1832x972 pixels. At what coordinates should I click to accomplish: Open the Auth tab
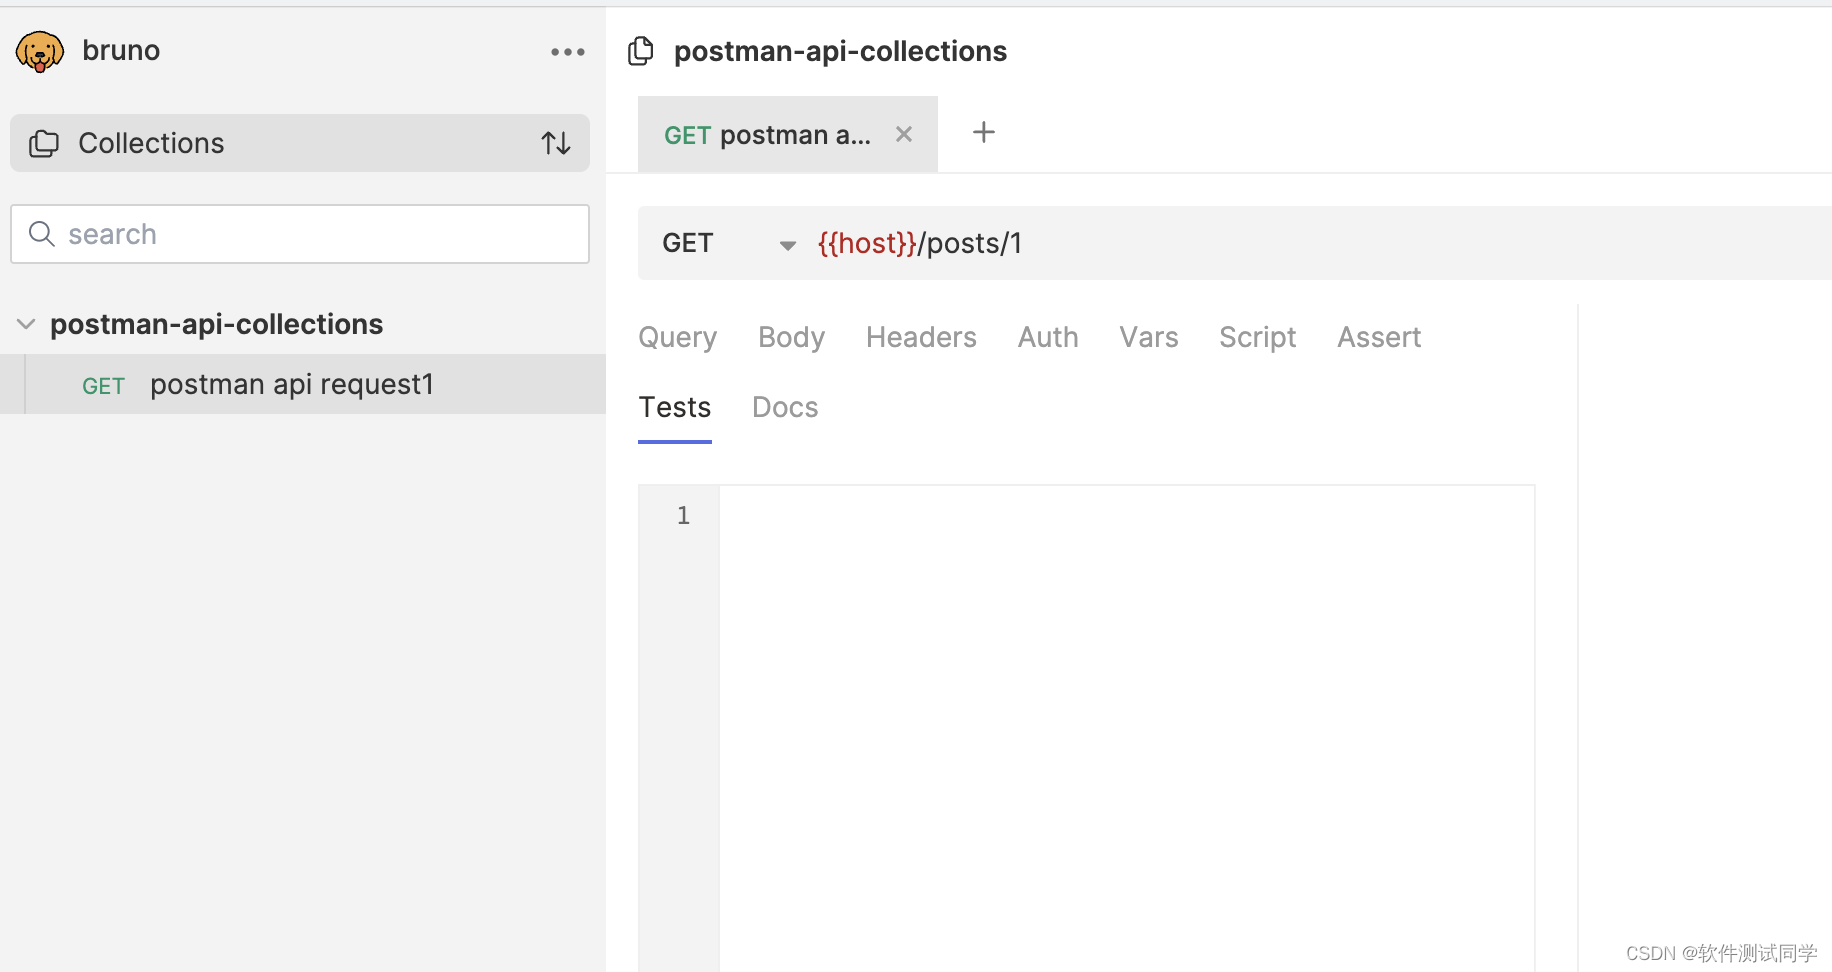pos(1048,337)
